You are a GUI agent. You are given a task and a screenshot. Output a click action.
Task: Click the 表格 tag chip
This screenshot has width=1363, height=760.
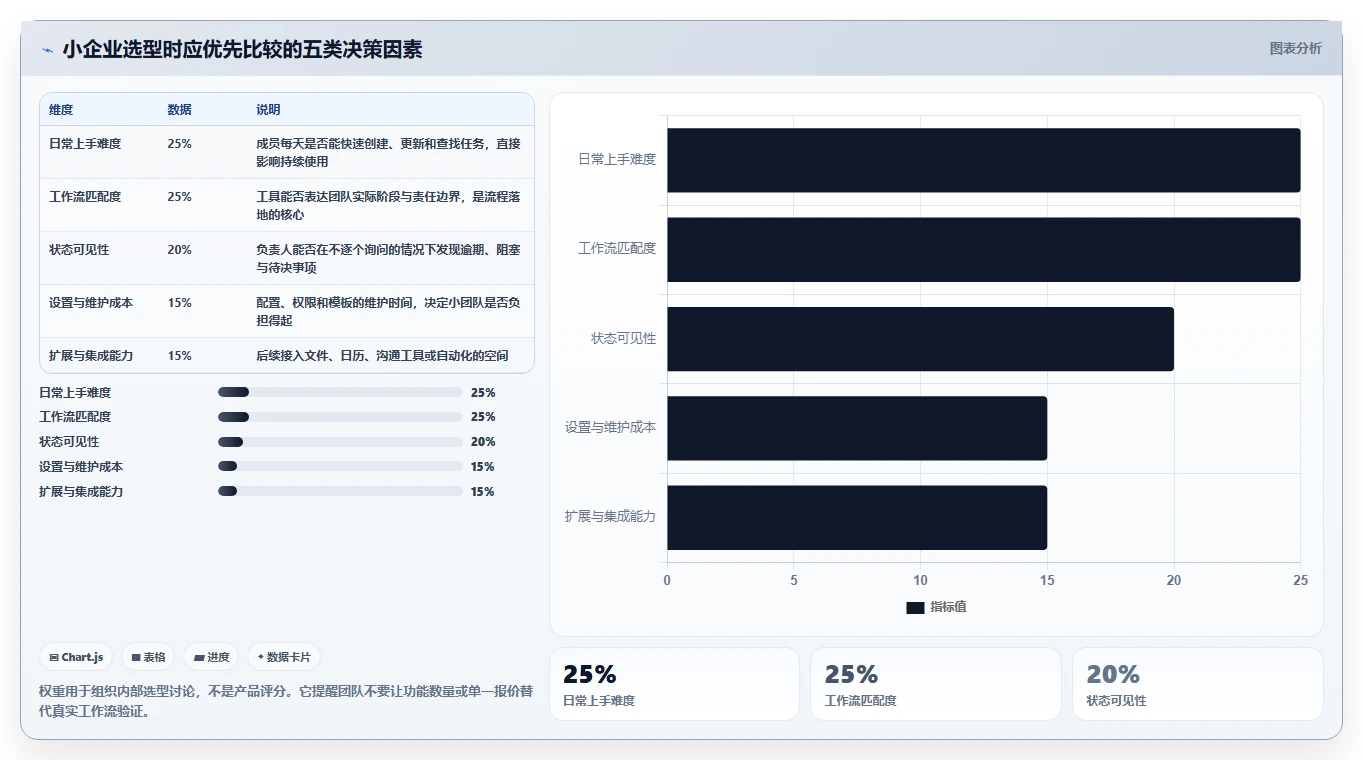pos(148,657)
